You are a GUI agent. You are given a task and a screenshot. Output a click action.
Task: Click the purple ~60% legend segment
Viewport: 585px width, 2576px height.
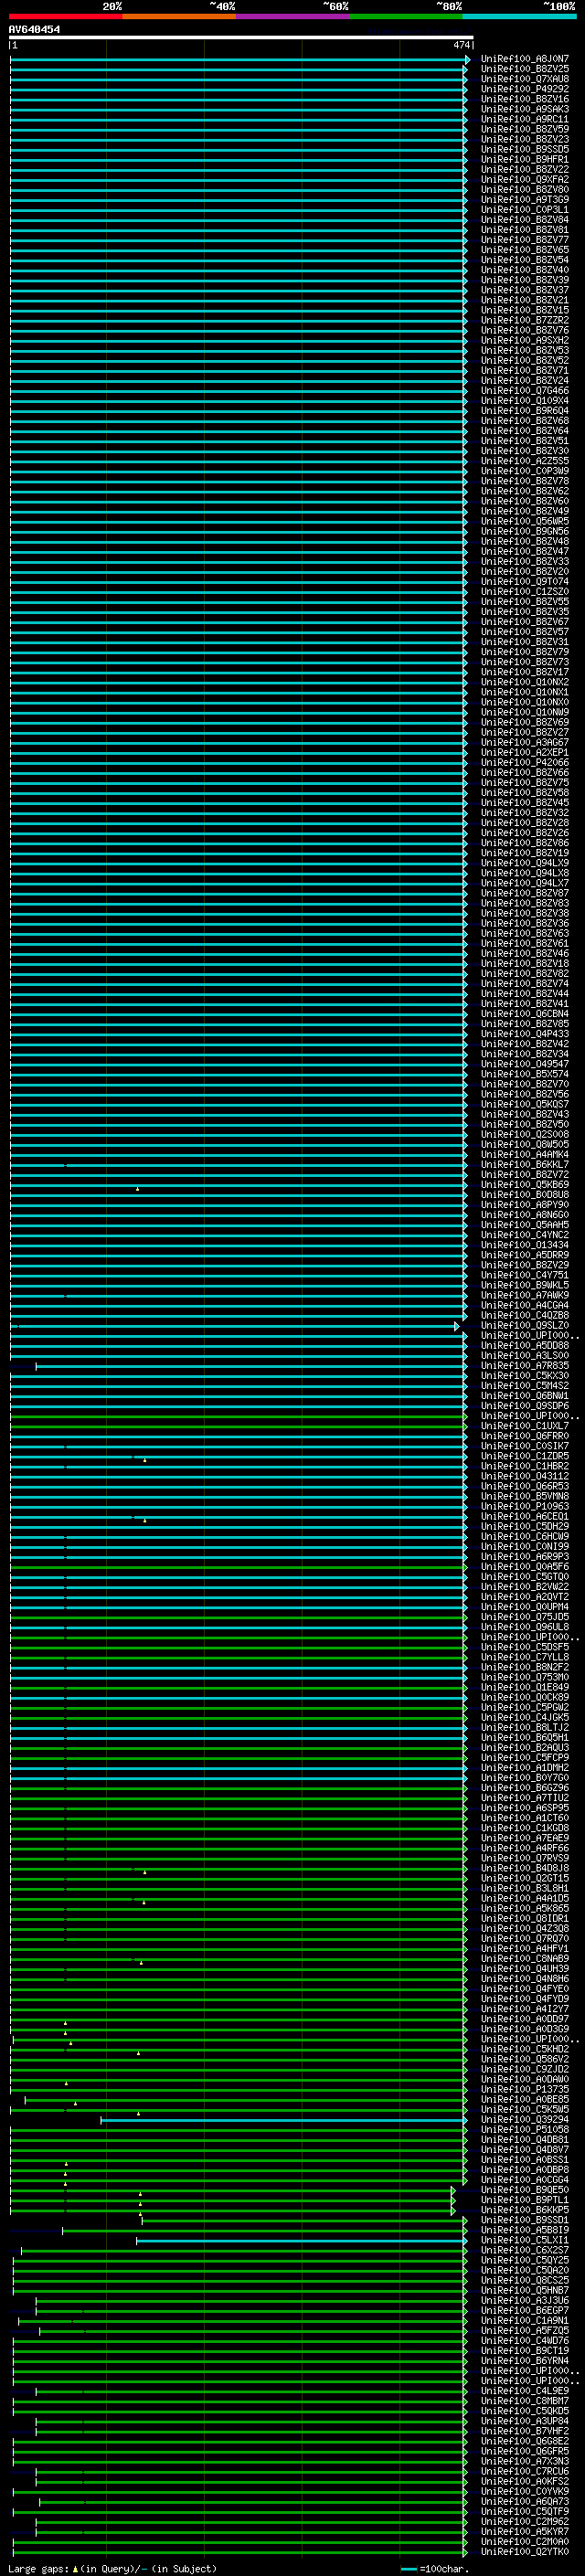click(293, 16)
